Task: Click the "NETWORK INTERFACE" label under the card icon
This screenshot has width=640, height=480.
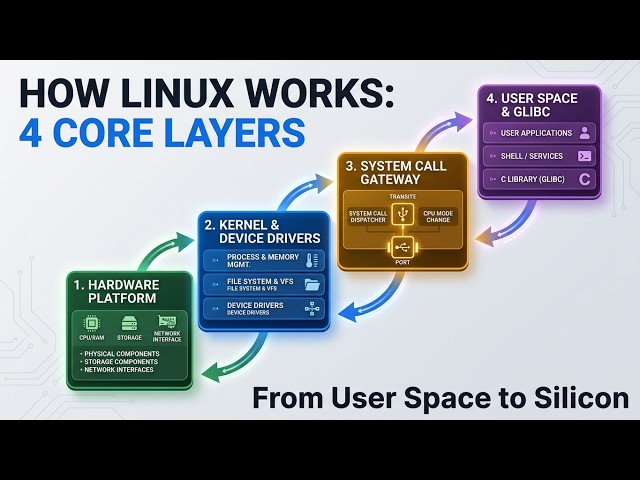Action: click(x=167, y=337)
